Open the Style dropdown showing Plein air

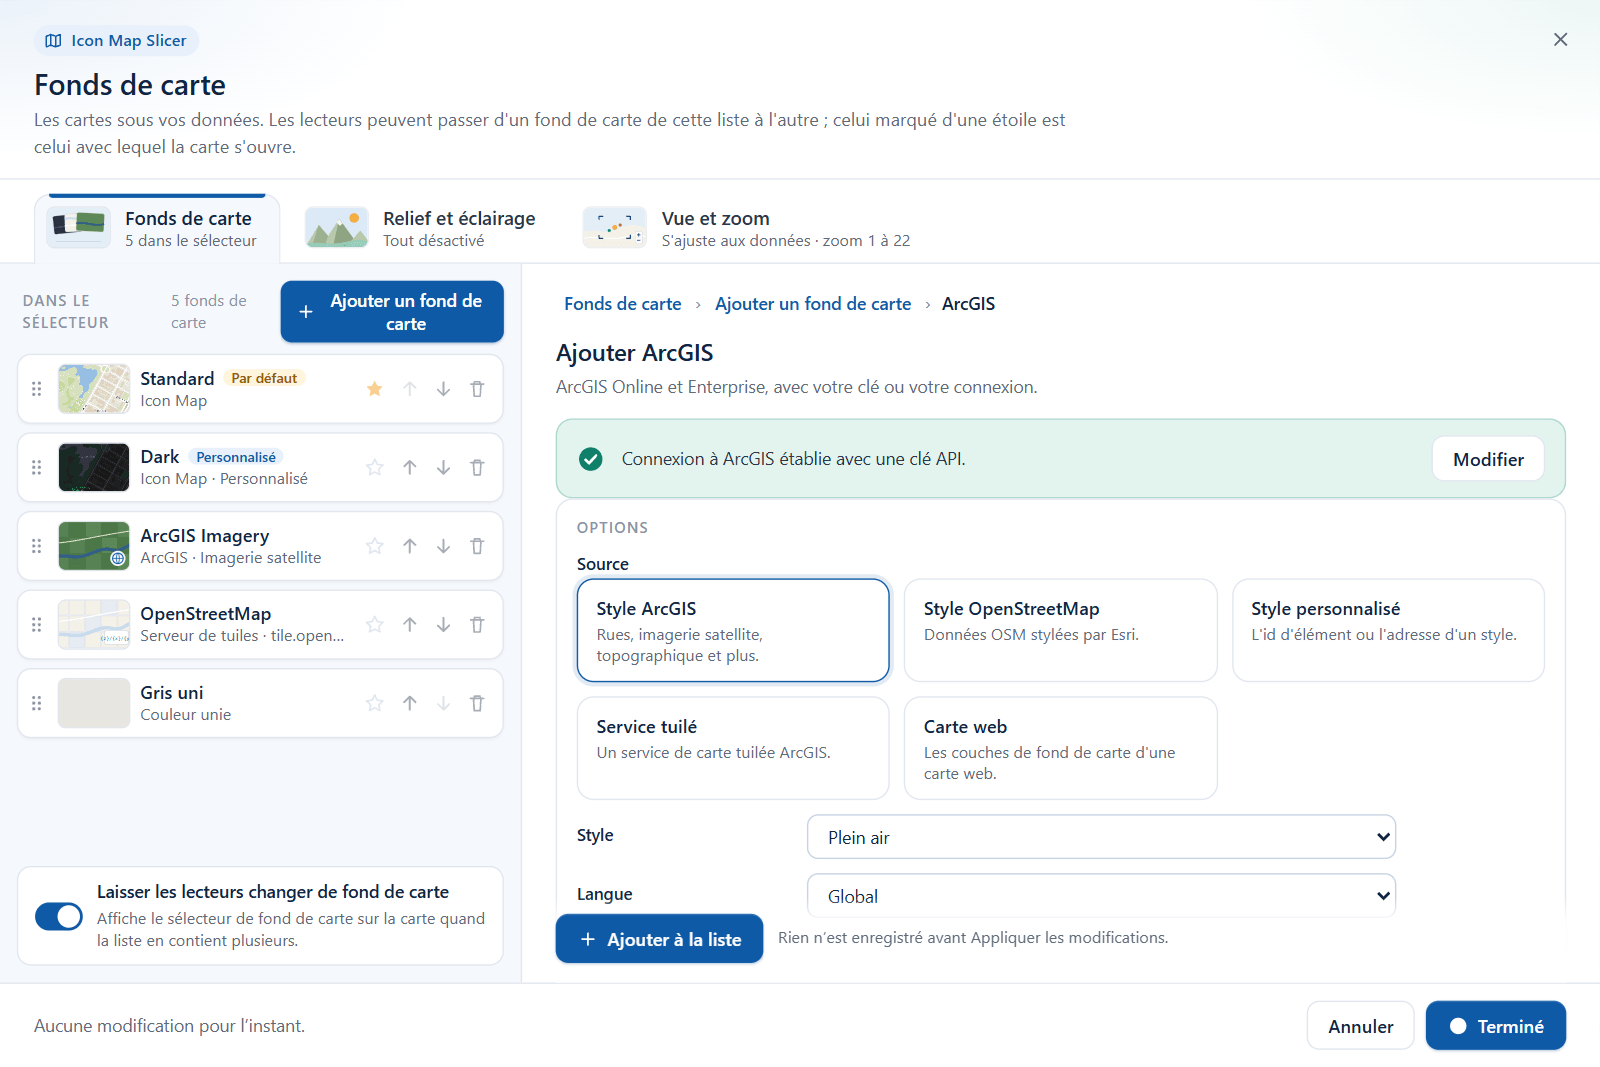[1101, 837]
